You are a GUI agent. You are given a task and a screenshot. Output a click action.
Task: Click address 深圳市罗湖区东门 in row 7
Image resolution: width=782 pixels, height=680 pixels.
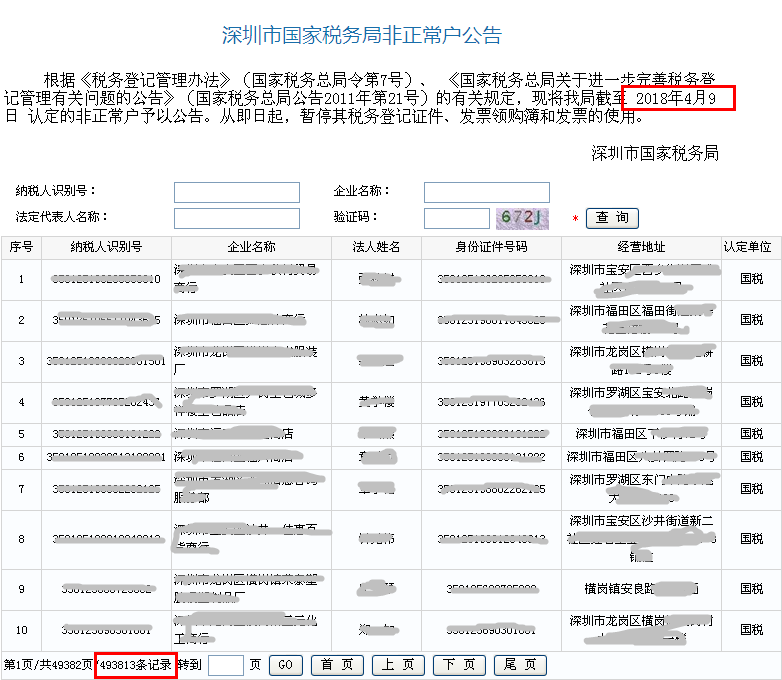tap(618, 480)
